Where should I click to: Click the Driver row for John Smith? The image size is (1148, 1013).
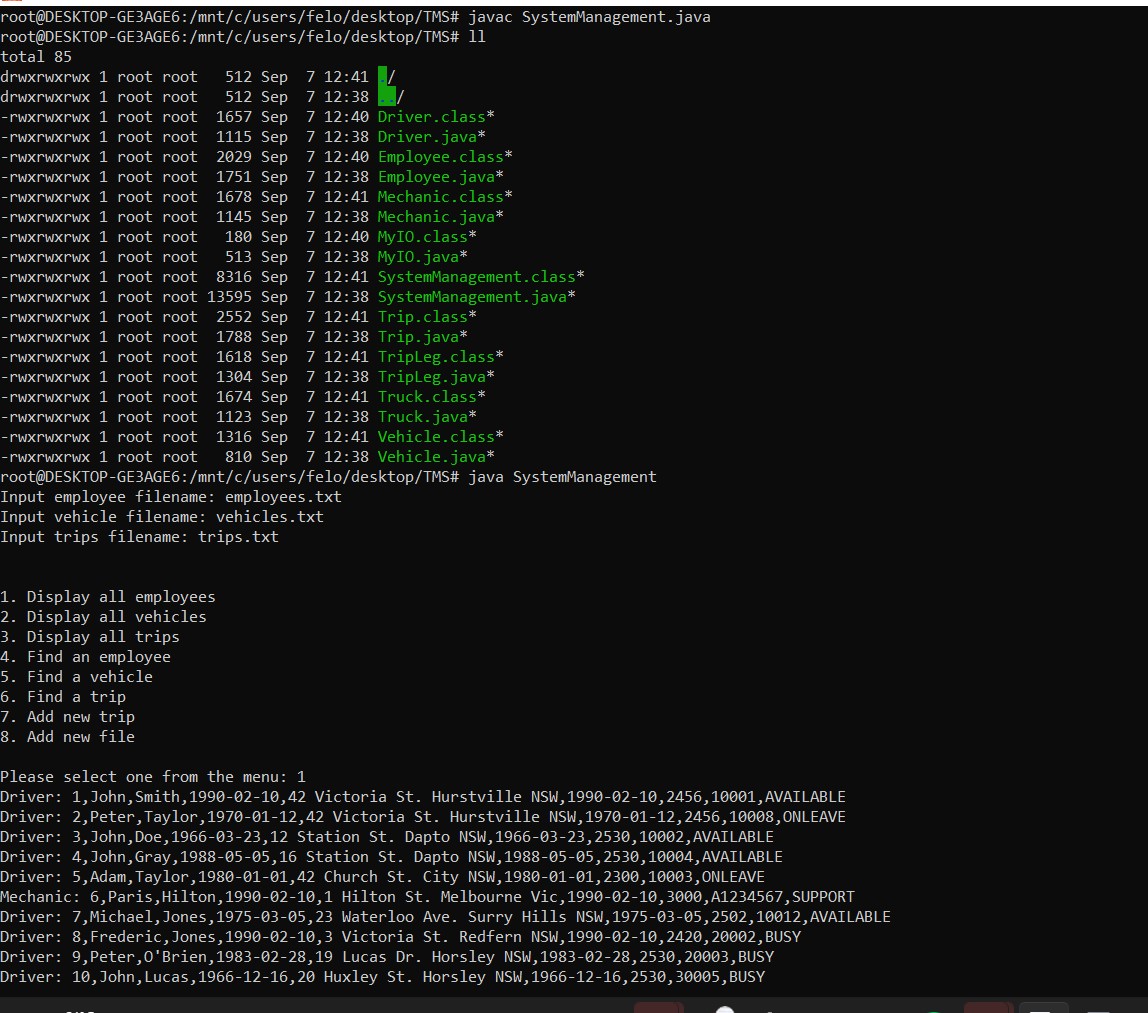pos(423,797)
